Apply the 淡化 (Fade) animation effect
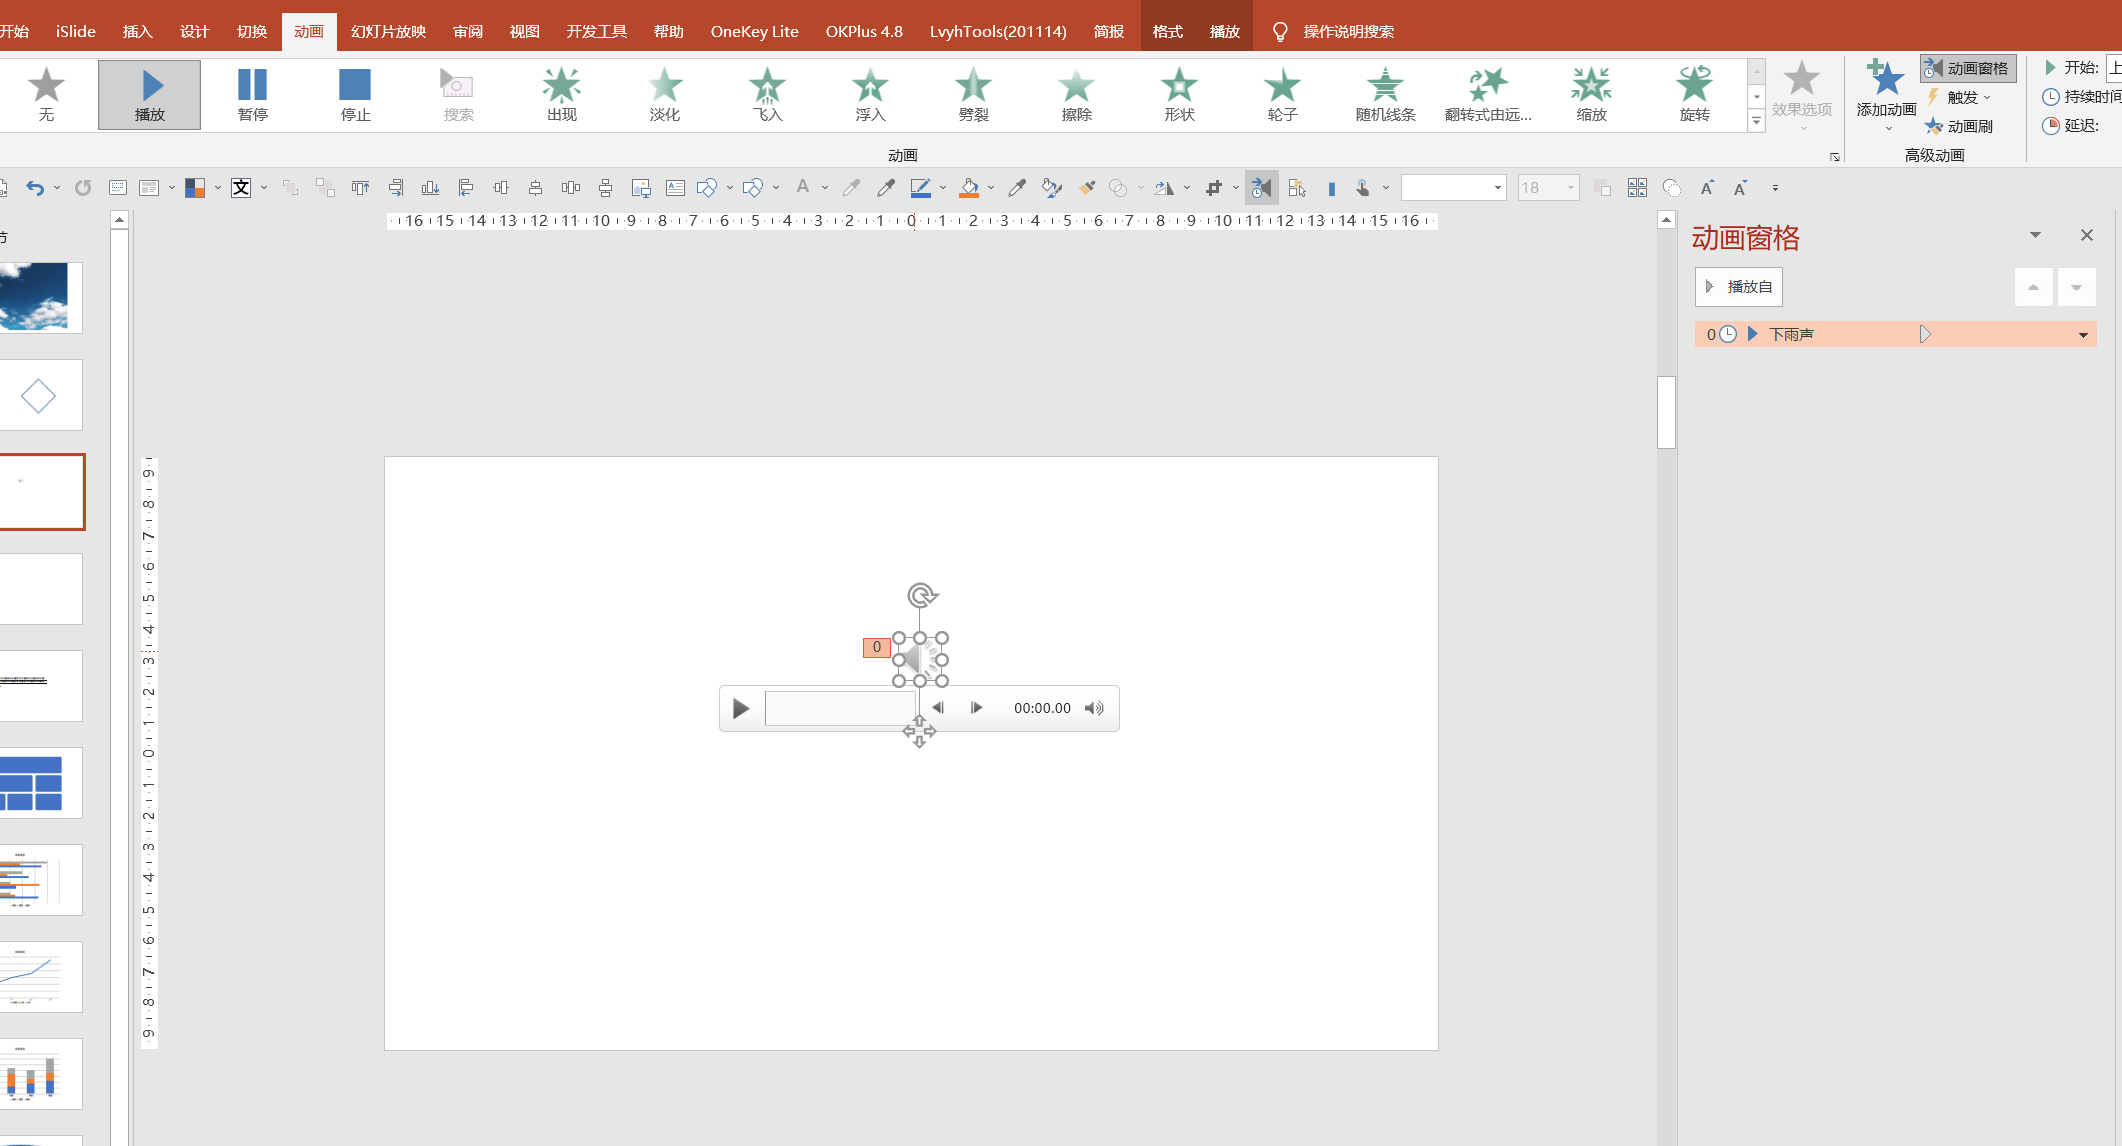Screen dimensions: 2122x1146 point(665,95)
